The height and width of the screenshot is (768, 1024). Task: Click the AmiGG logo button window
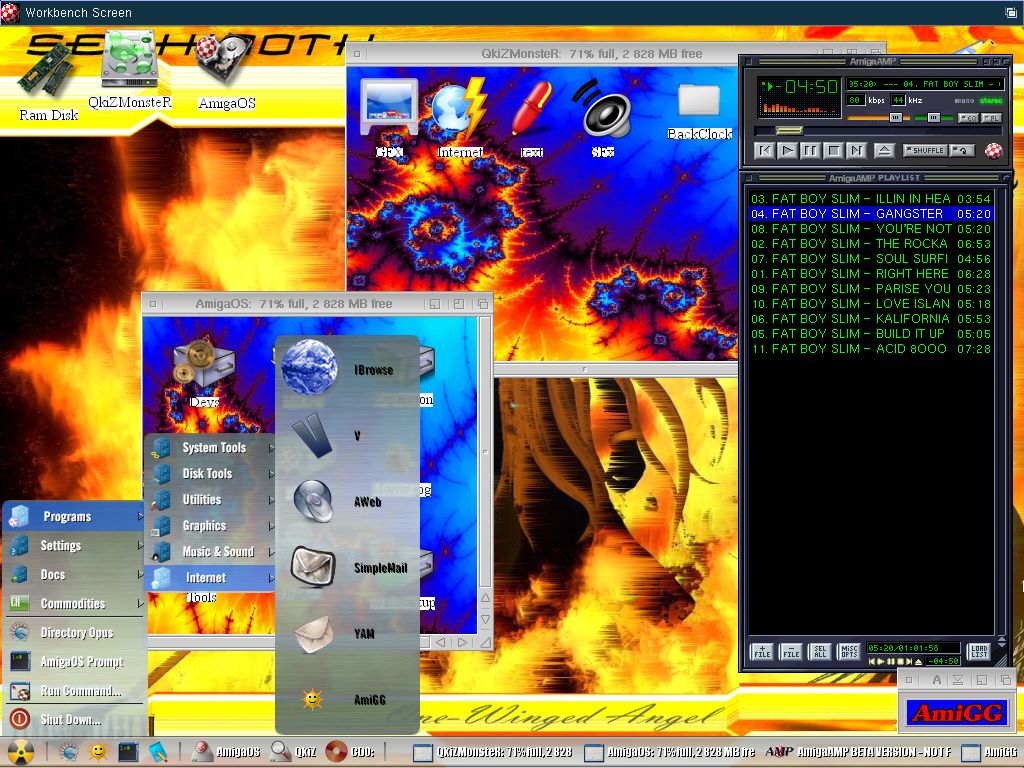click(958, 713)
